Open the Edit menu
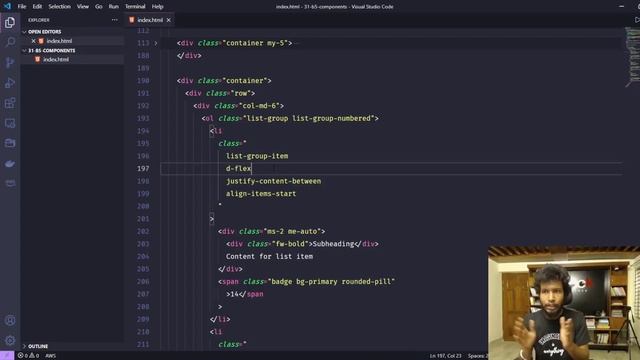640x360 pixels. click(x=37, y=7)
